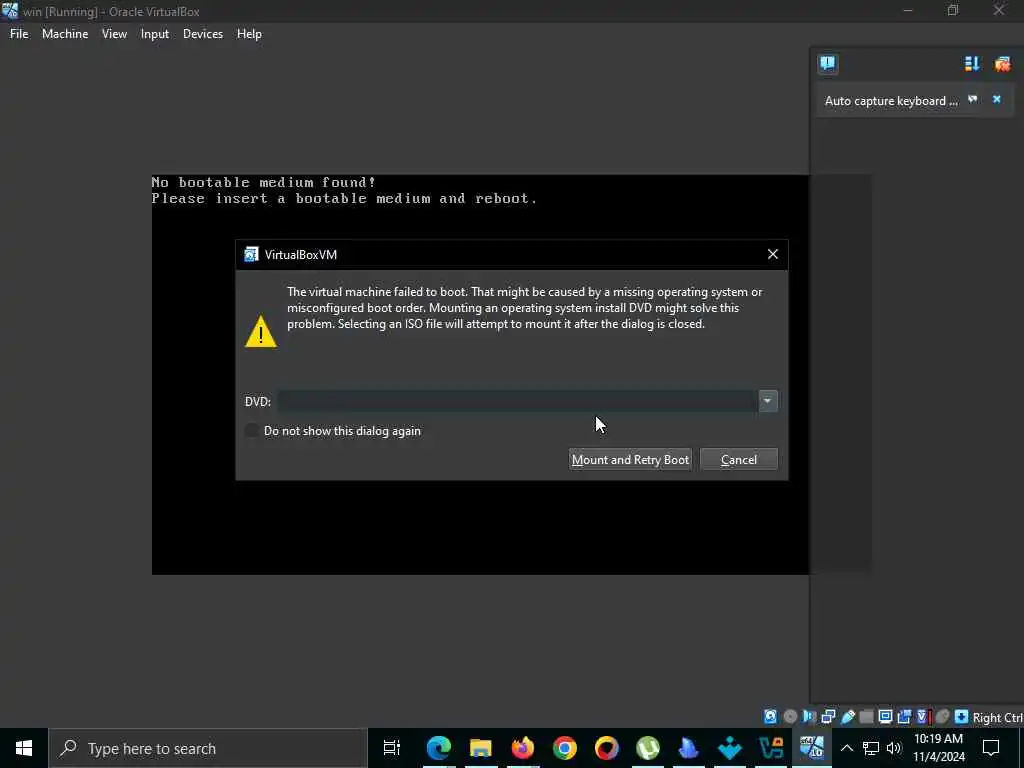
Task: Show hidden system tray icons
Action: click(x=846, y=748)
